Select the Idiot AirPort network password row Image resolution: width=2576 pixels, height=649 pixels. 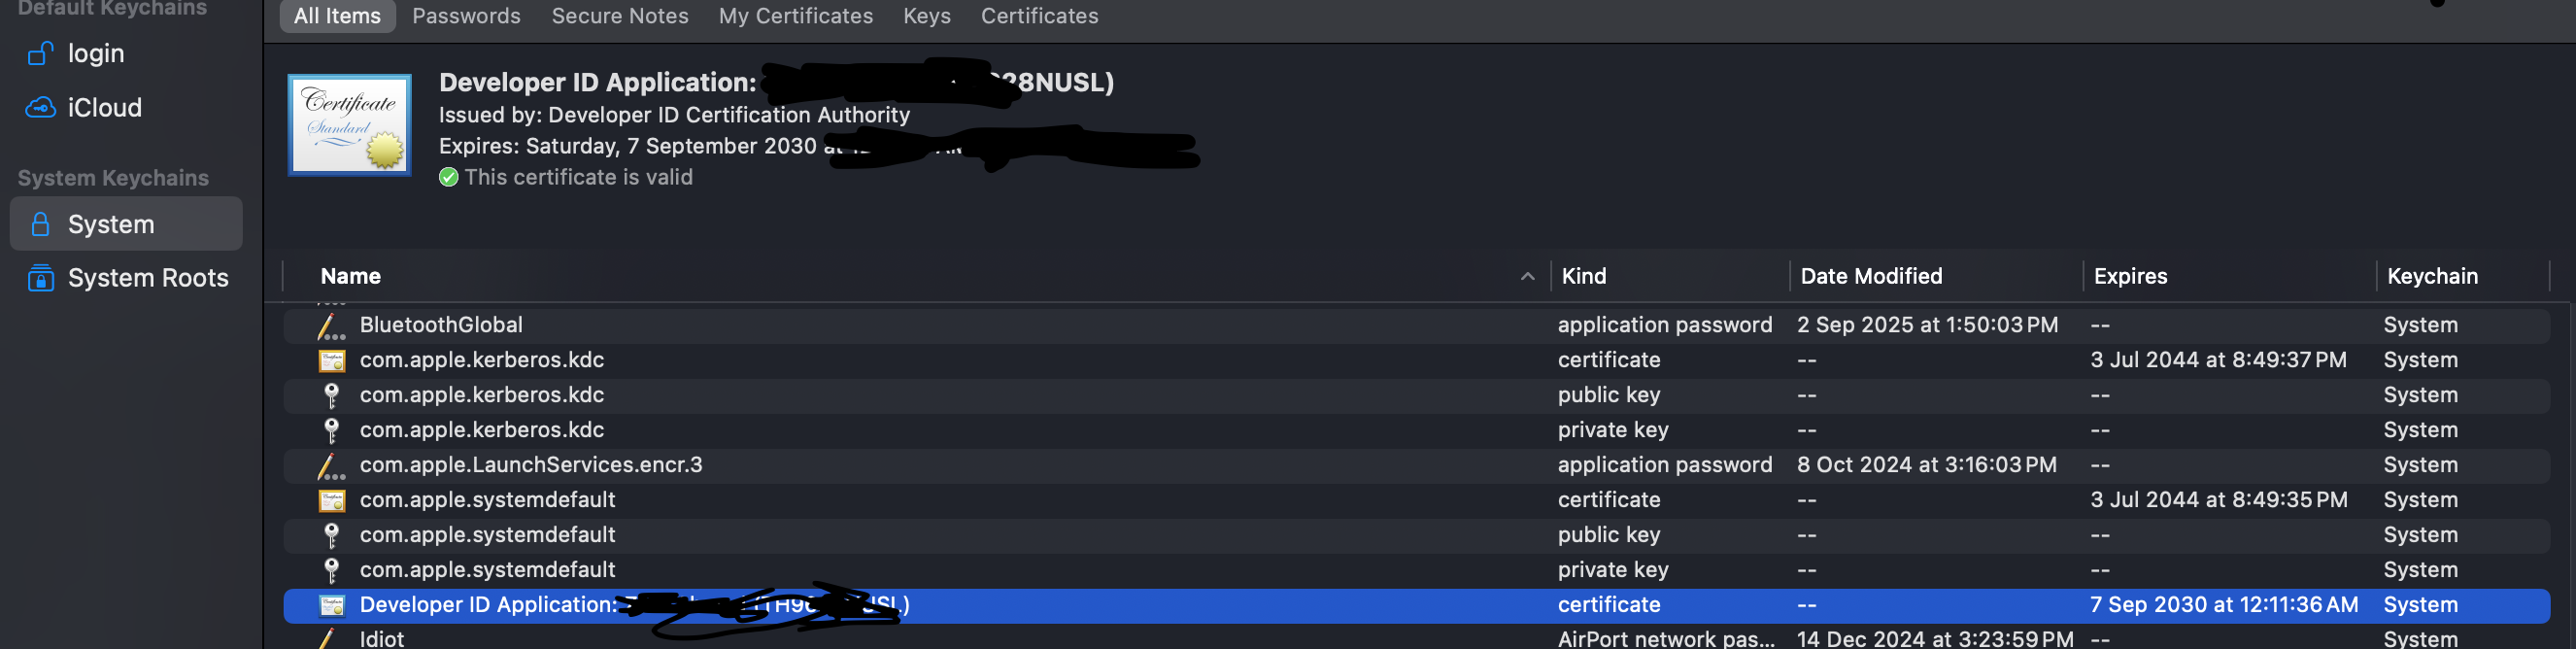point(1416,638)
